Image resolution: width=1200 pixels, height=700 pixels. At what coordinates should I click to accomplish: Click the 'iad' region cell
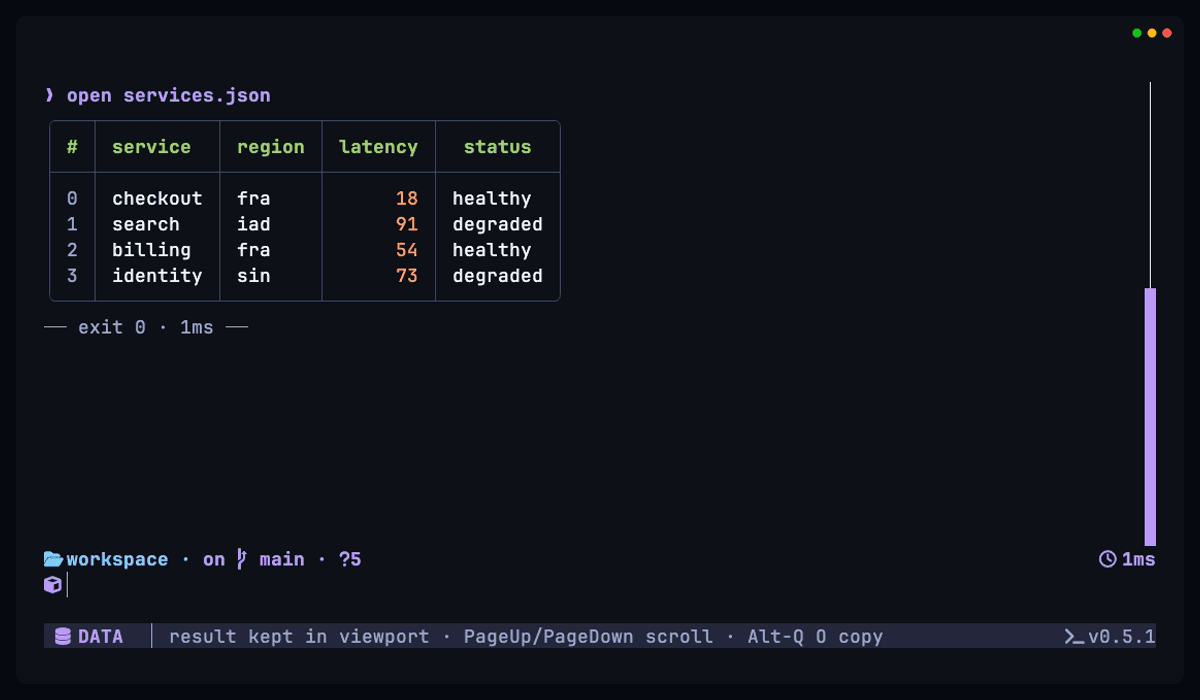click(254, 225)
